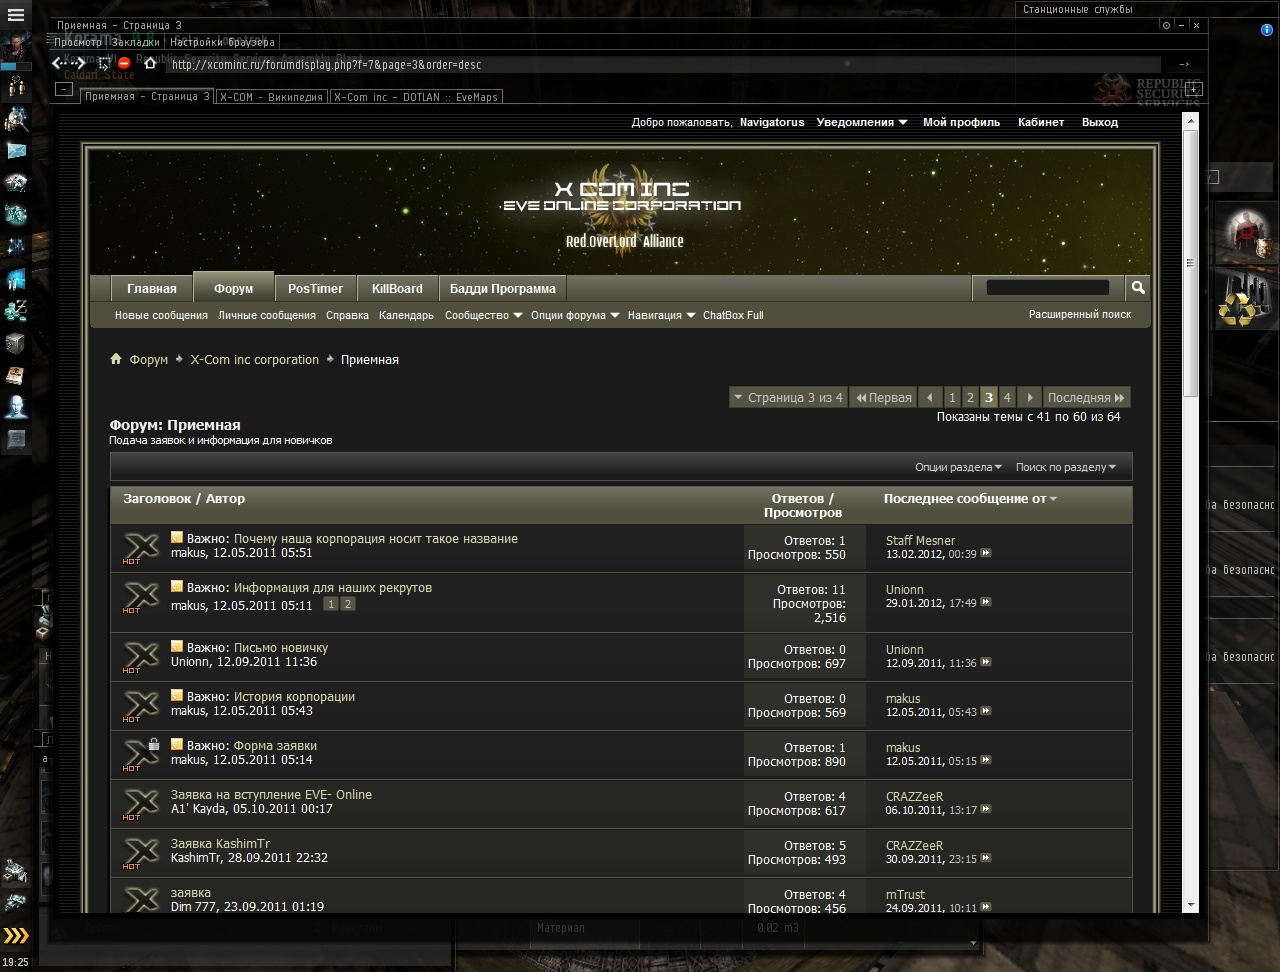
Task: Click the pin icon on the browser window header
Action: [1166, 25]
